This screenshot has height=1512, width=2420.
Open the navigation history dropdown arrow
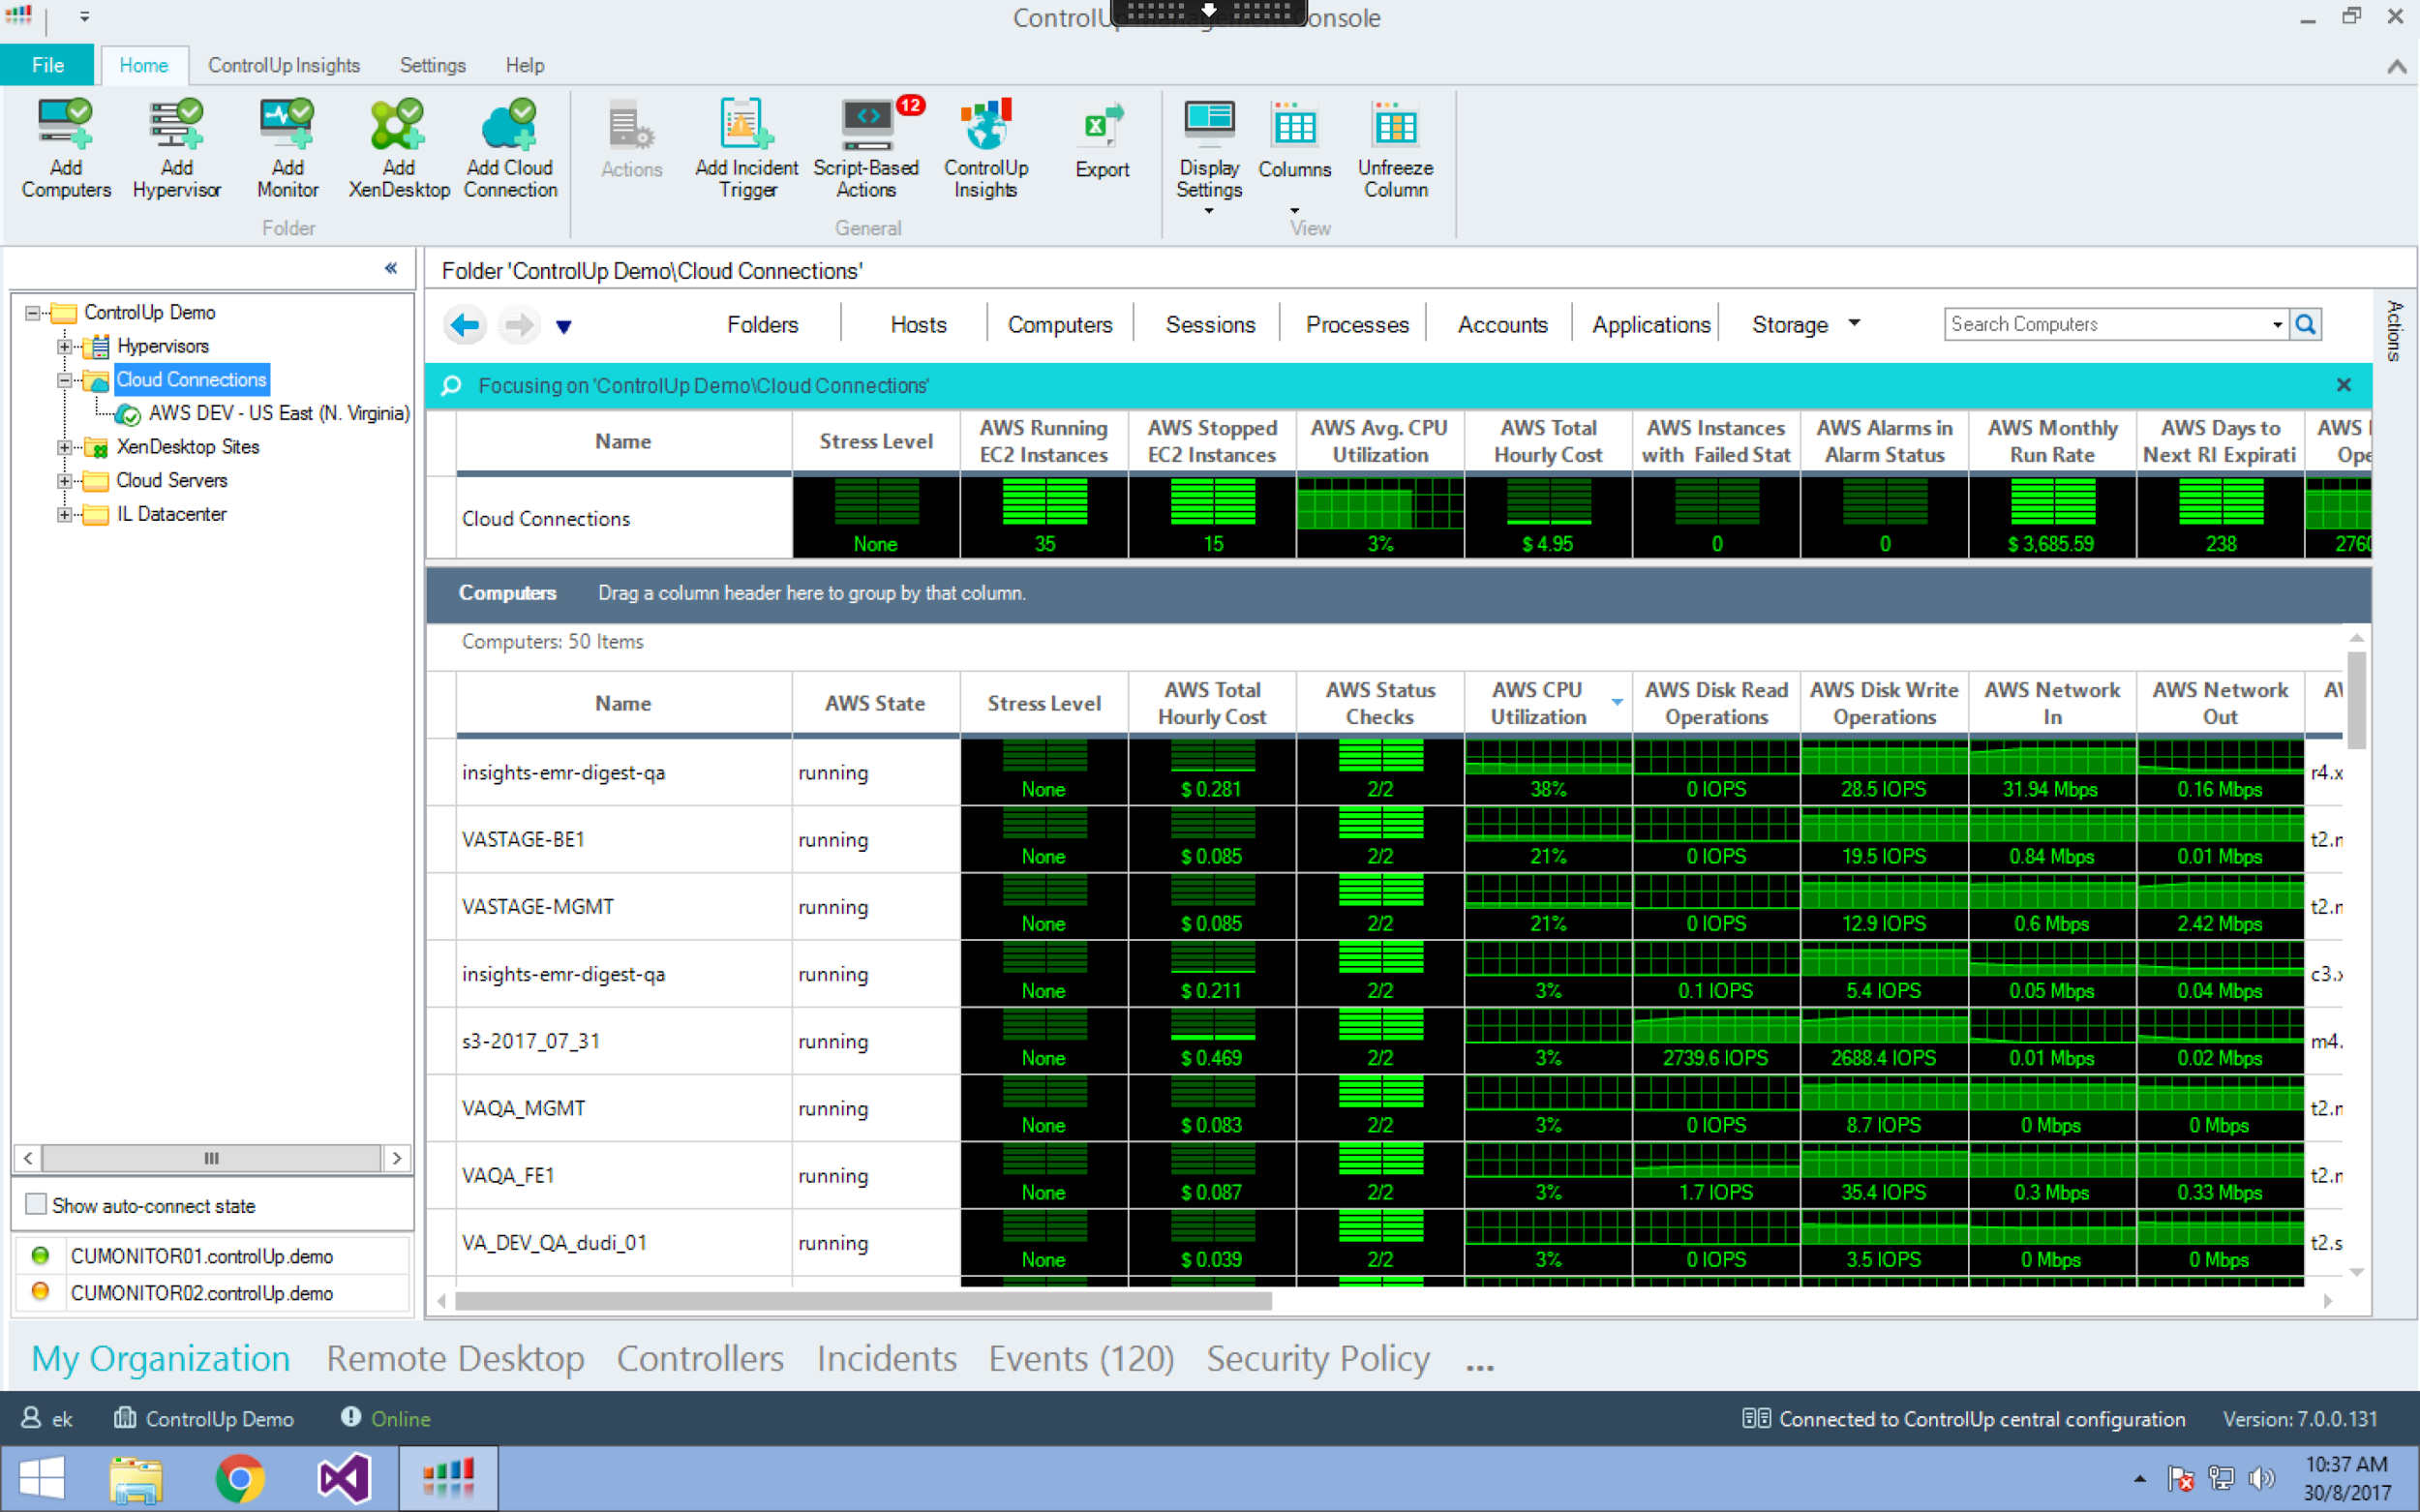pos(564,327)
